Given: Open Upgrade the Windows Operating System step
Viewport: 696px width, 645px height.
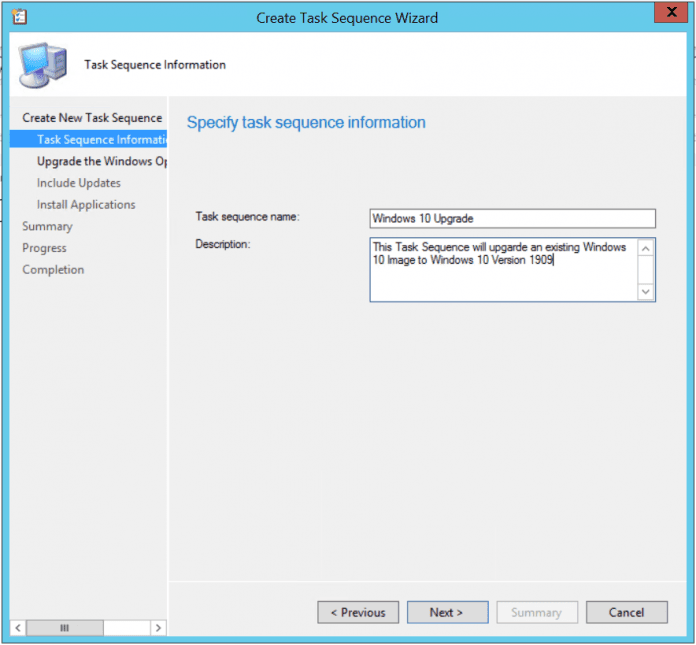Looking at the screenshot, I should (102, 161).
